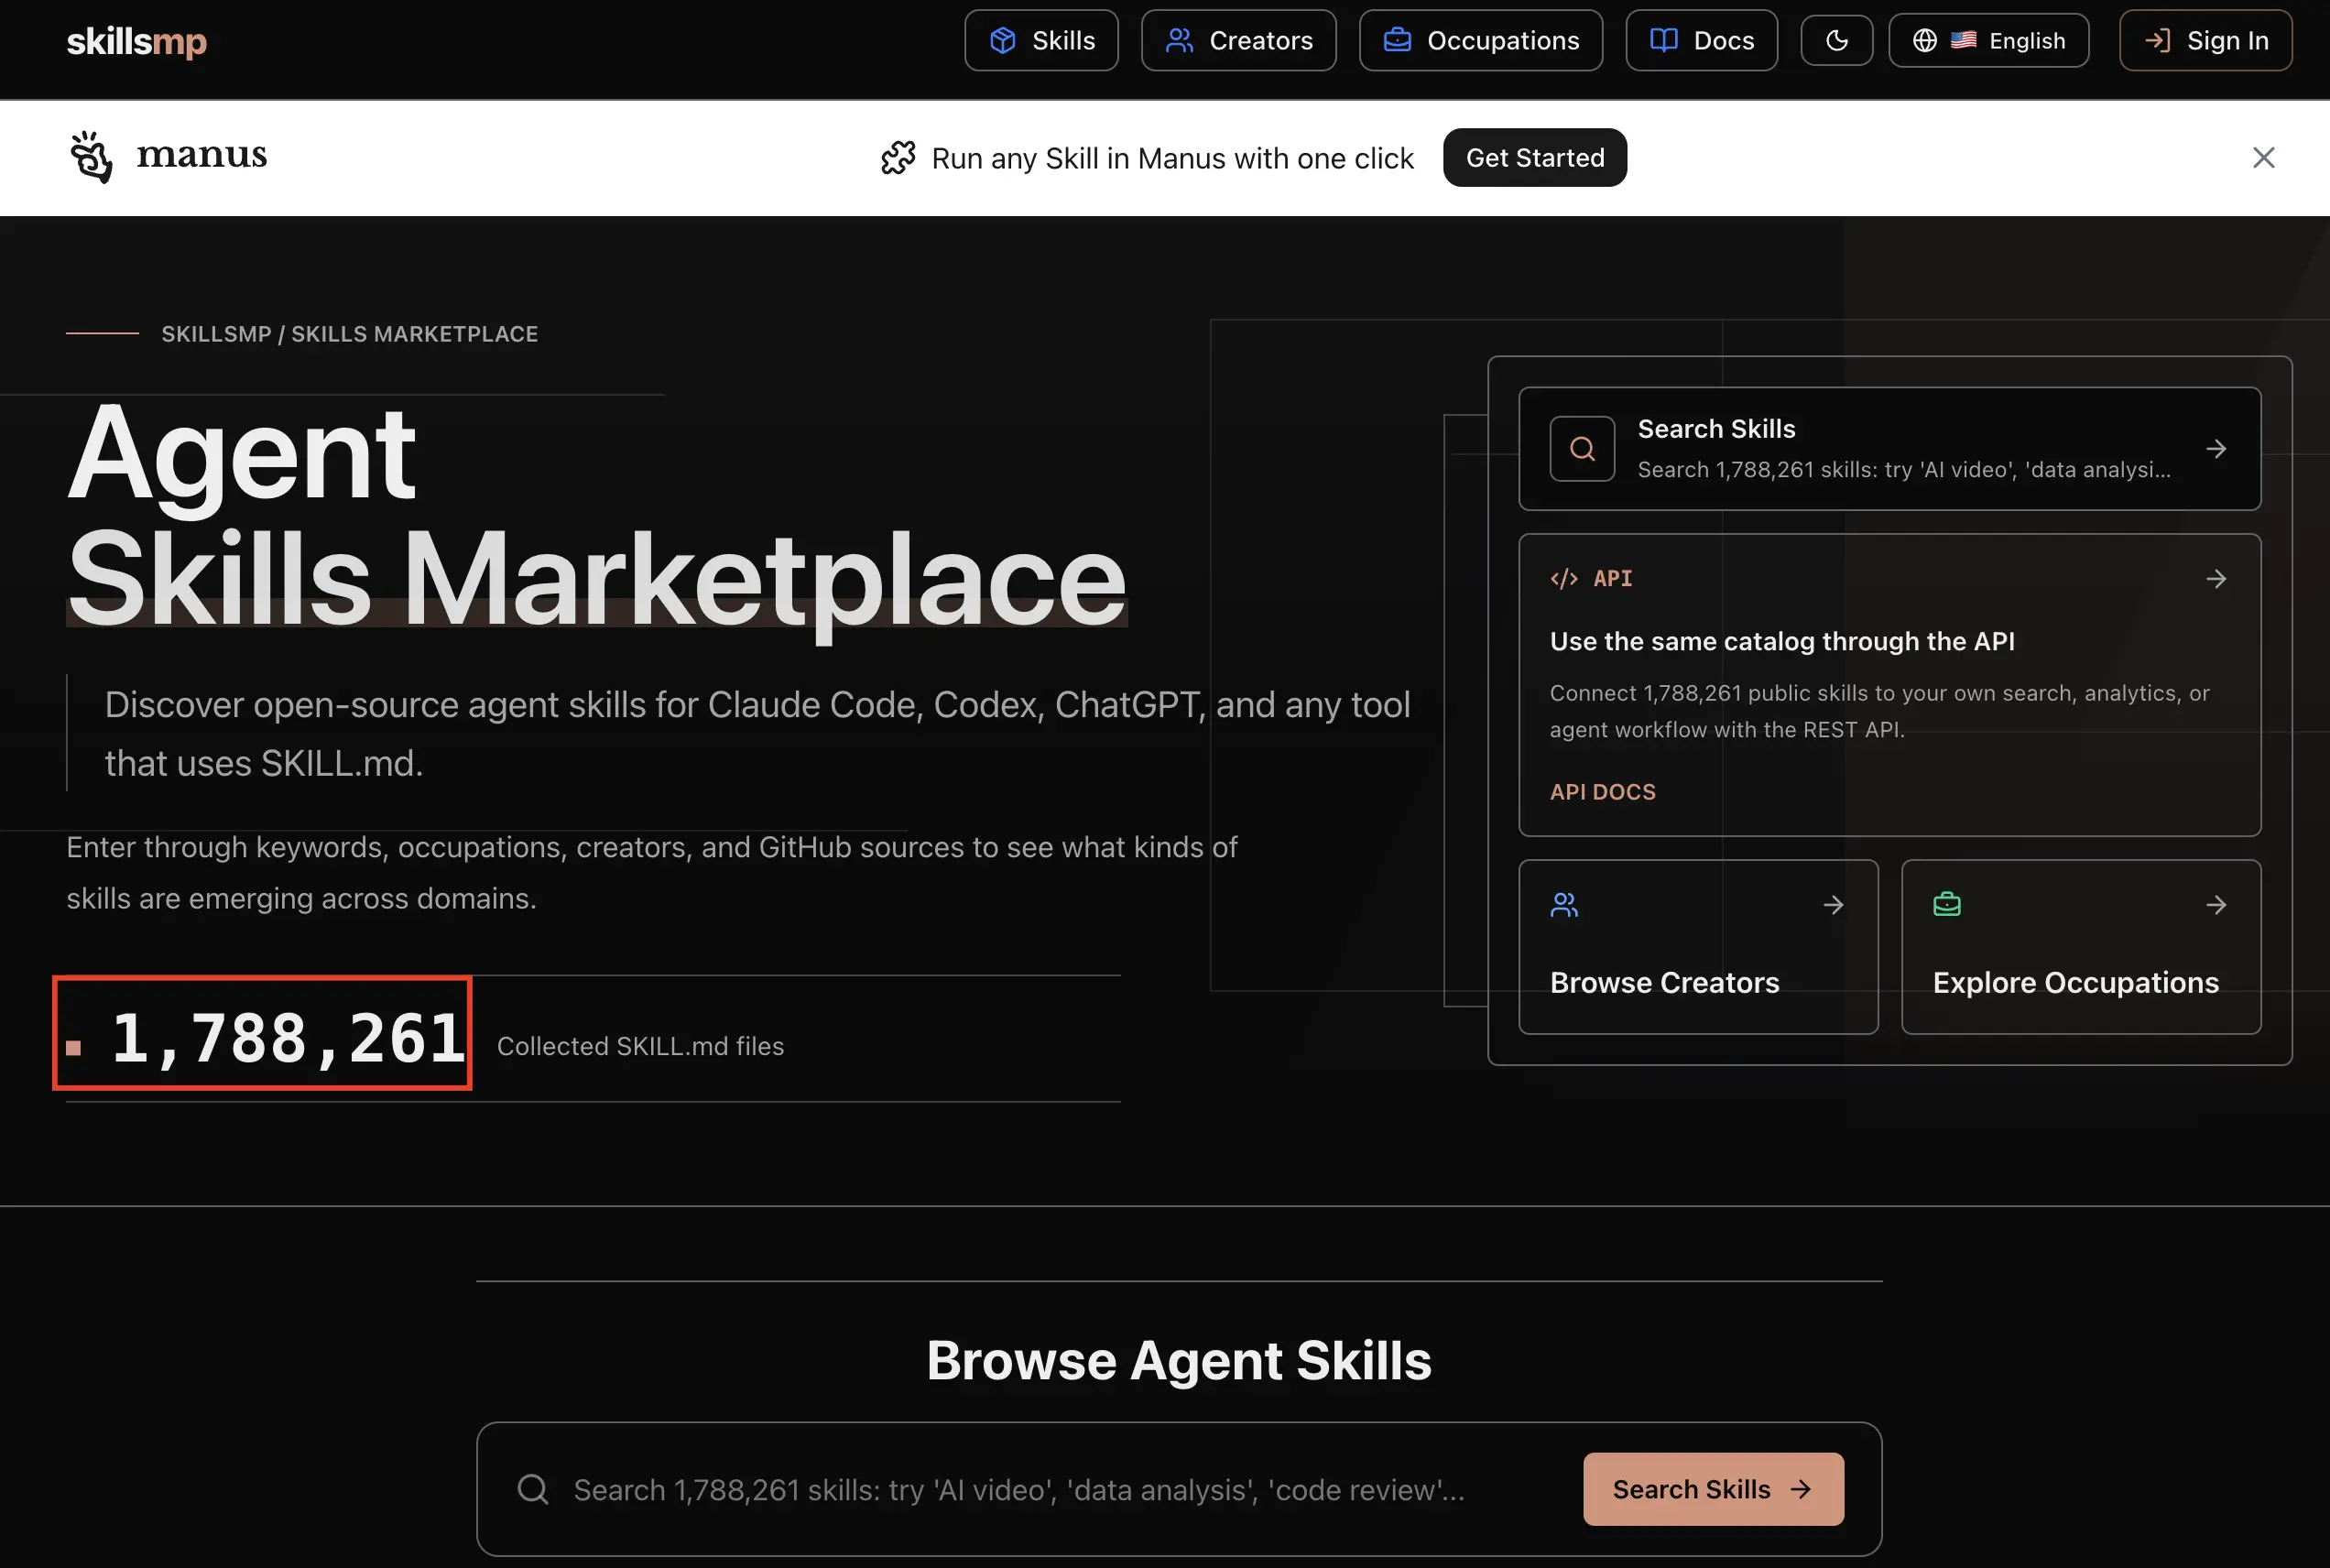The image size is (2330, 1568).
Task: Click Get Started in Manus banner
Action: [x=1535, y=157]
